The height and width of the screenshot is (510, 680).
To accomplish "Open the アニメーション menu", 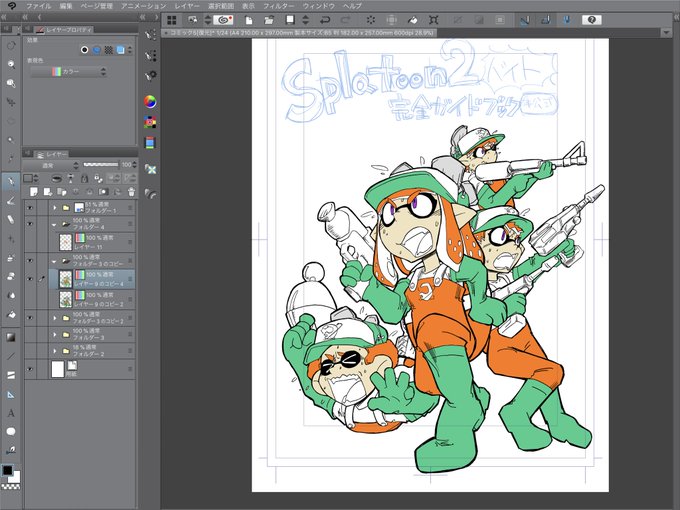I will (144, 6).
